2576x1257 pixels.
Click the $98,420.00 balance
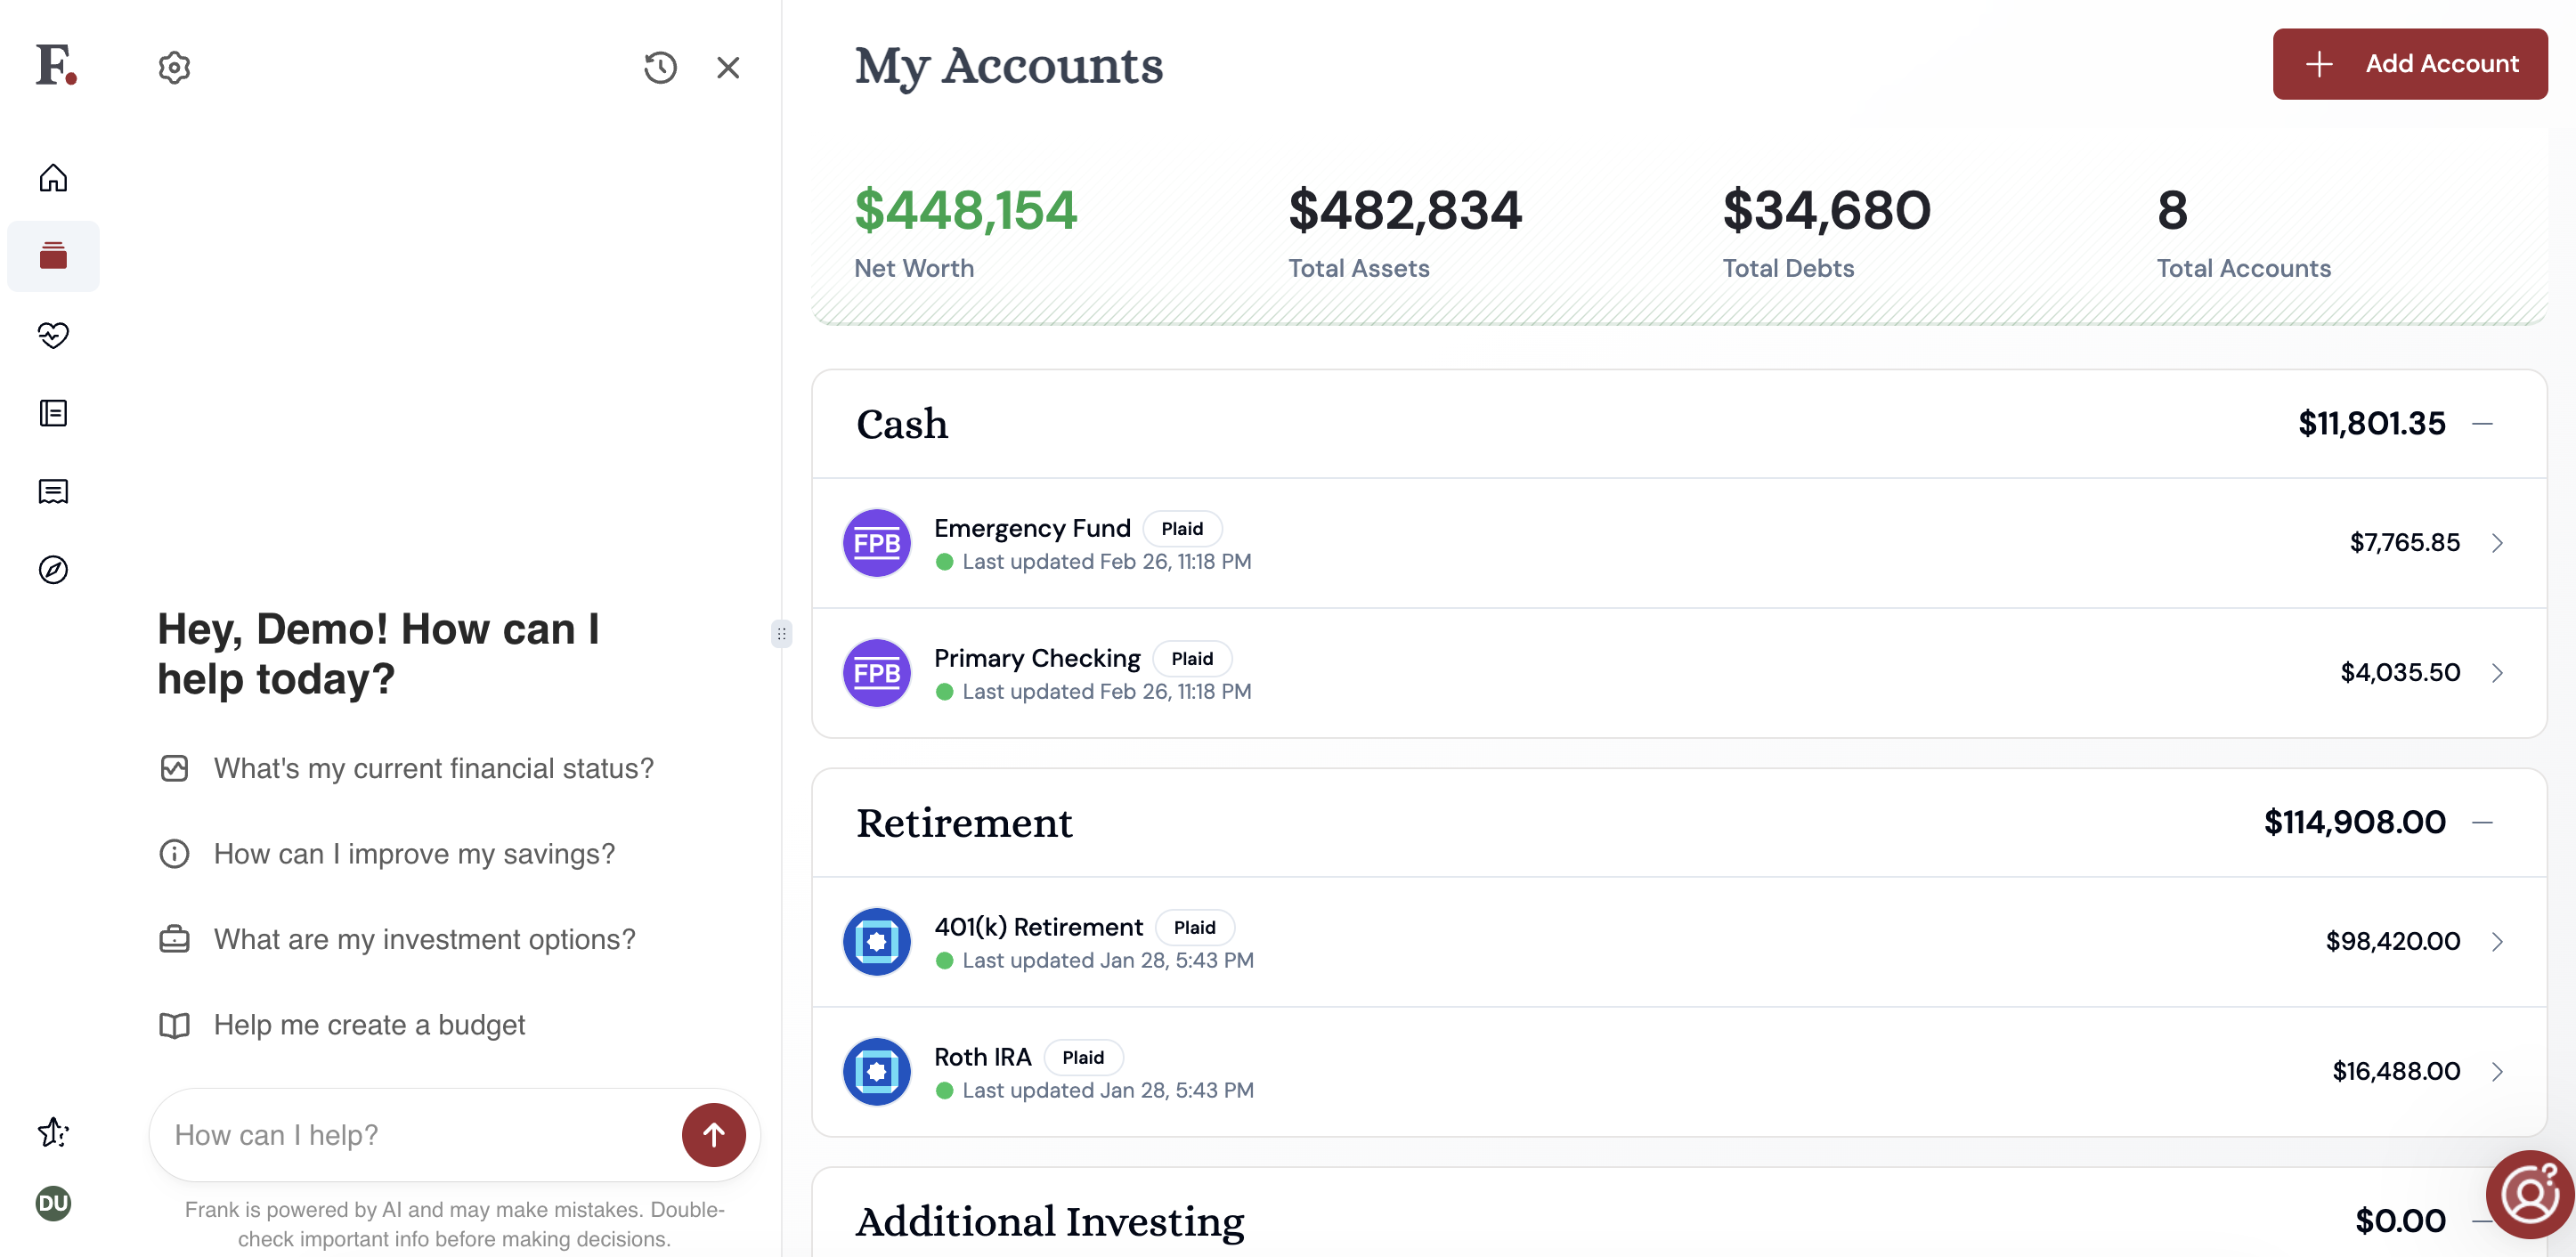[2393, 941]
